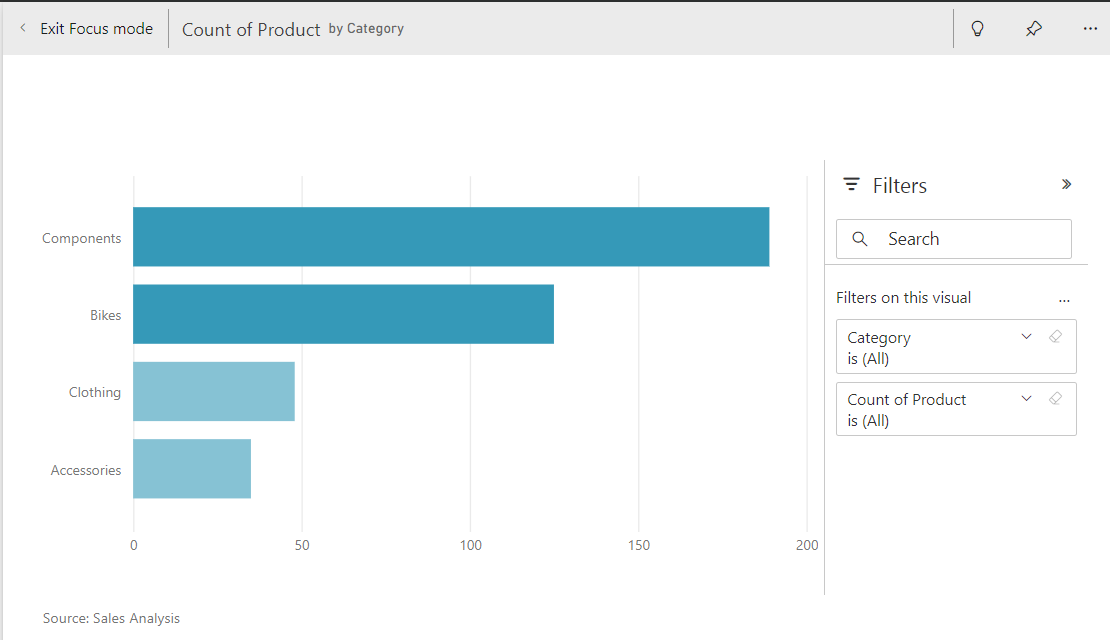Select the Category is (All) filter card

click(956, 347)
